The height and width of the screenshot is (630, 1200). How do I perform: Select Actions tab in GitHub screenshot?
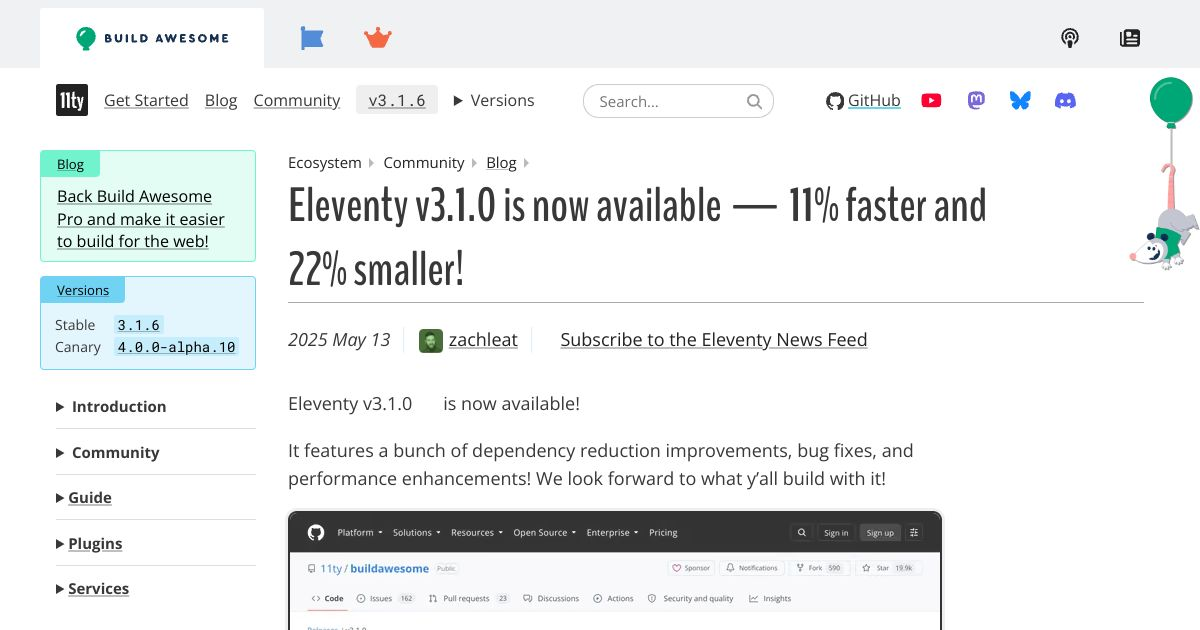click(613, 598)
